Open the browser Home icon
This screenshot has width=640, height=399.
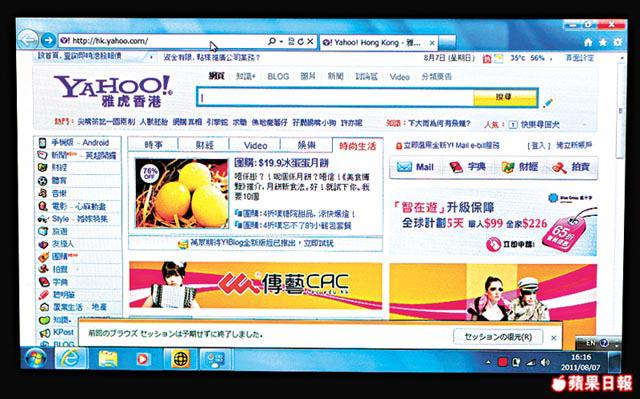588,42
